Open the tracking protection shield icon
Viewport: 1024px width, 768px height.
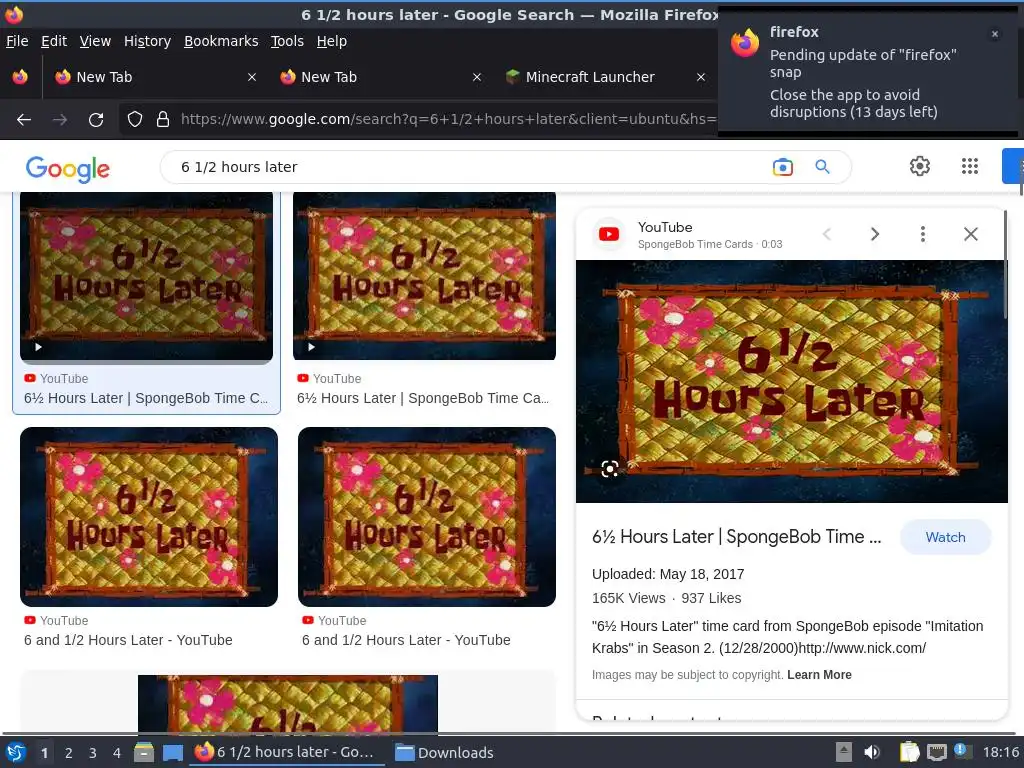click(x=135, y=119)
